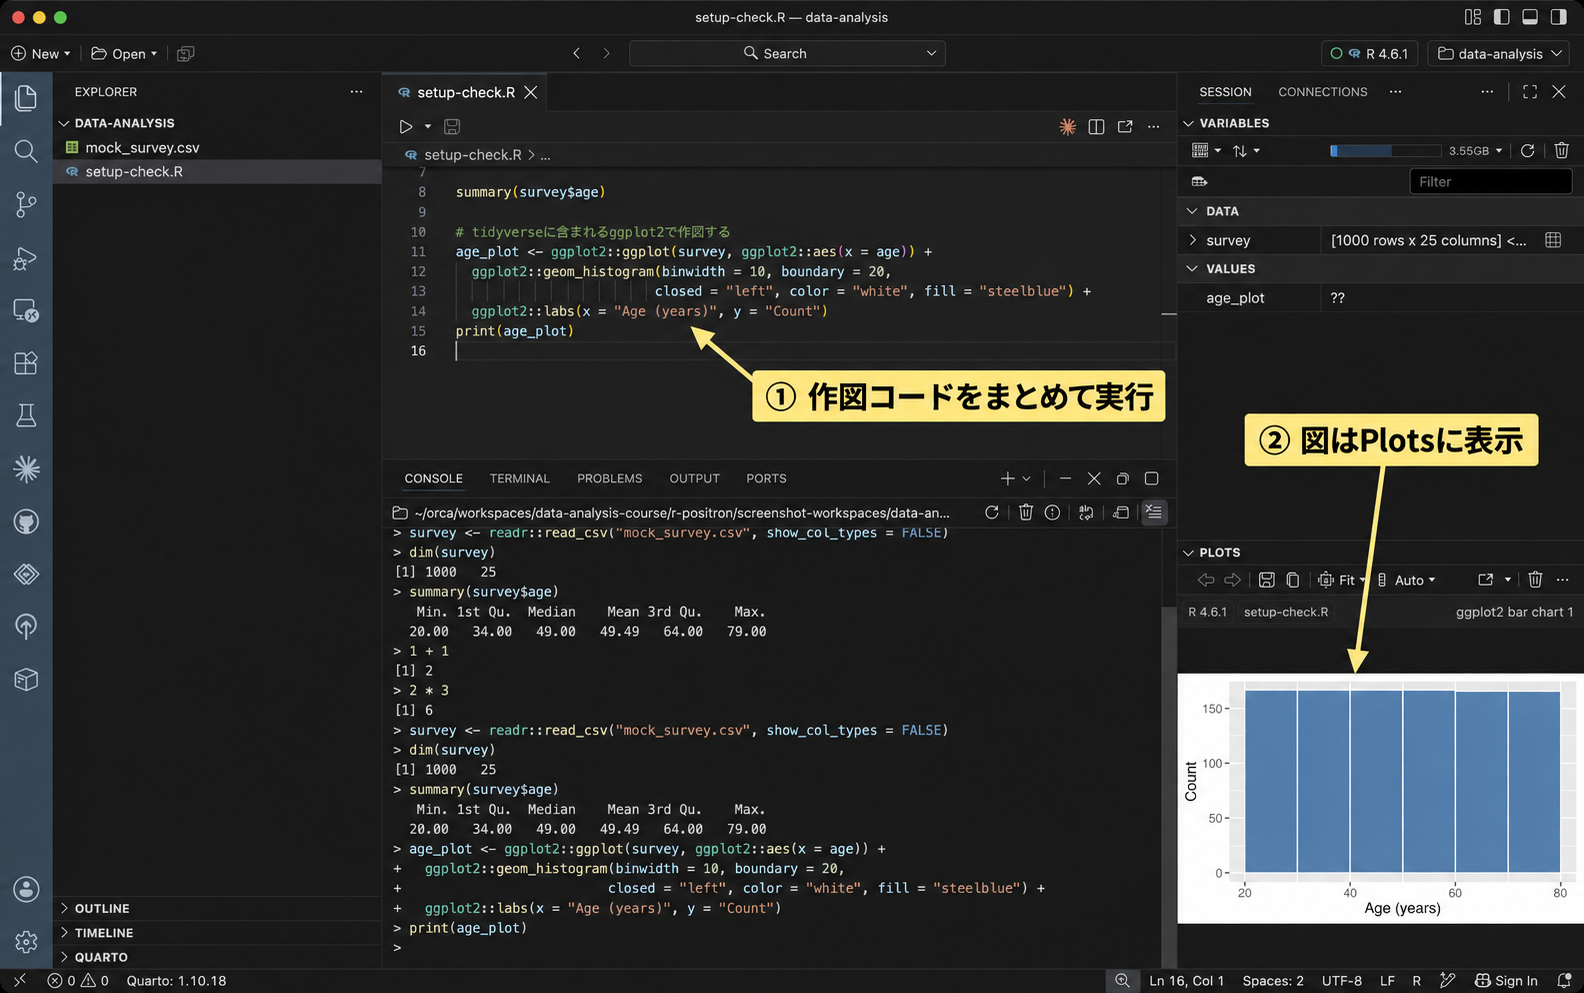Open the data-analysis folder dropdown
The width and height of the screenshot is (1584, 993).
point(1498,54)
